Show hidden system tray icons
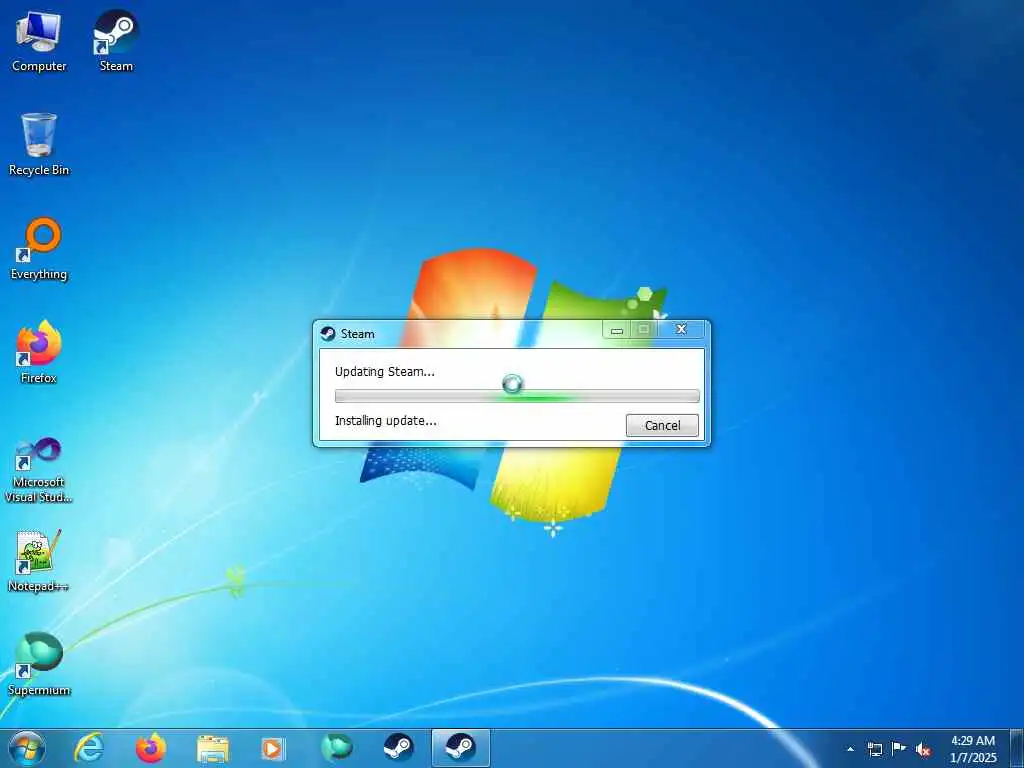 [x=850, y=749]
